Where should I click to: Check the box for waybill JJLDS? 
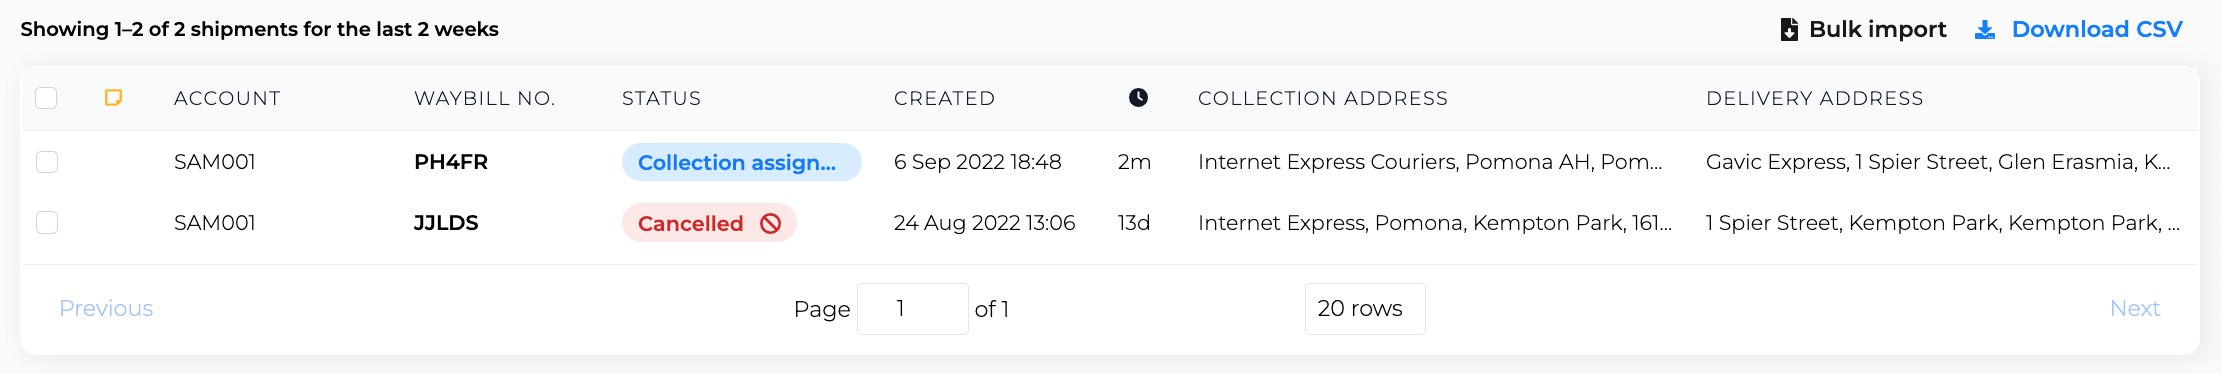pos(47,222)
